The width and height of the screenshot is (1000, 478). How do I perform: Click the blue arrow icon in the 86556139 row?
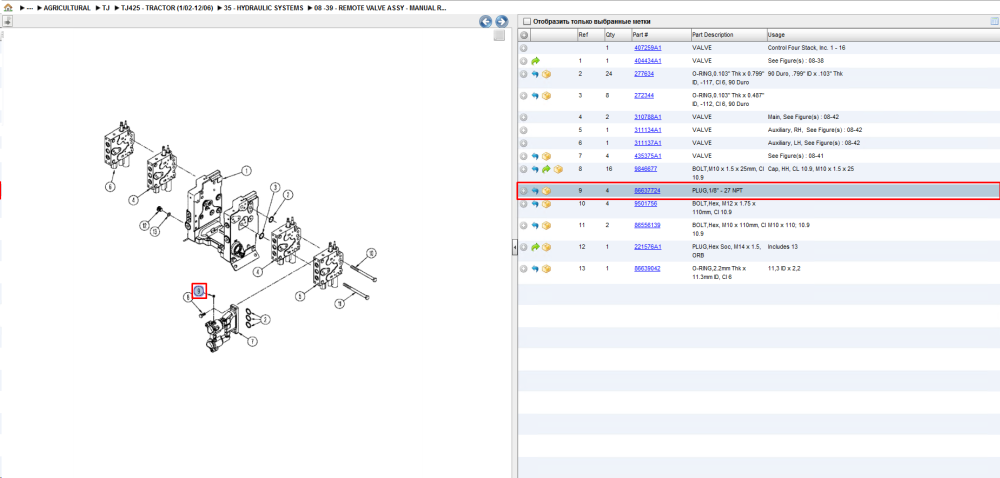coord(535,226)
